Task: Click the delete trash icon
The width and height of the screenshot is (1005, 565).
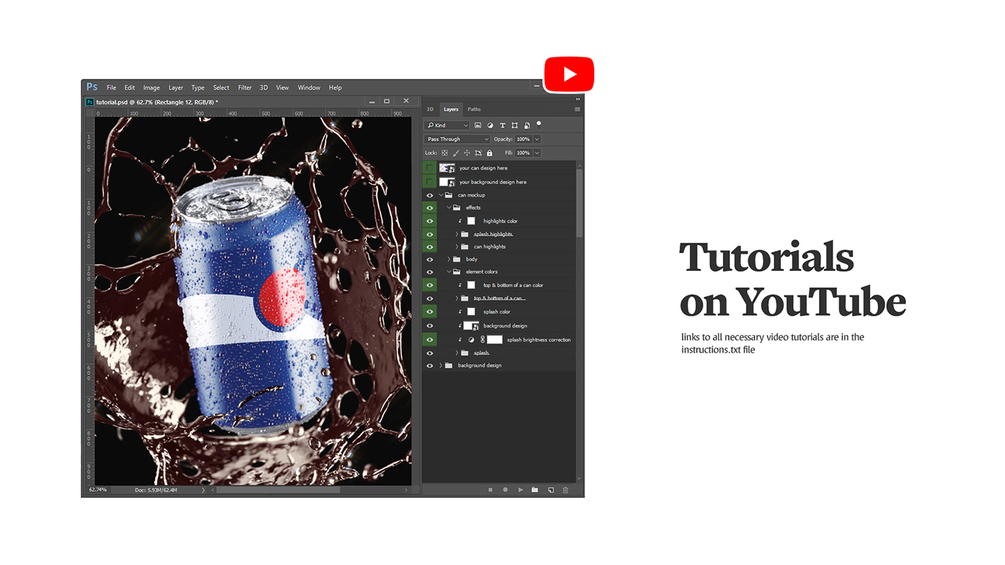Action: [x=565, y=490]
